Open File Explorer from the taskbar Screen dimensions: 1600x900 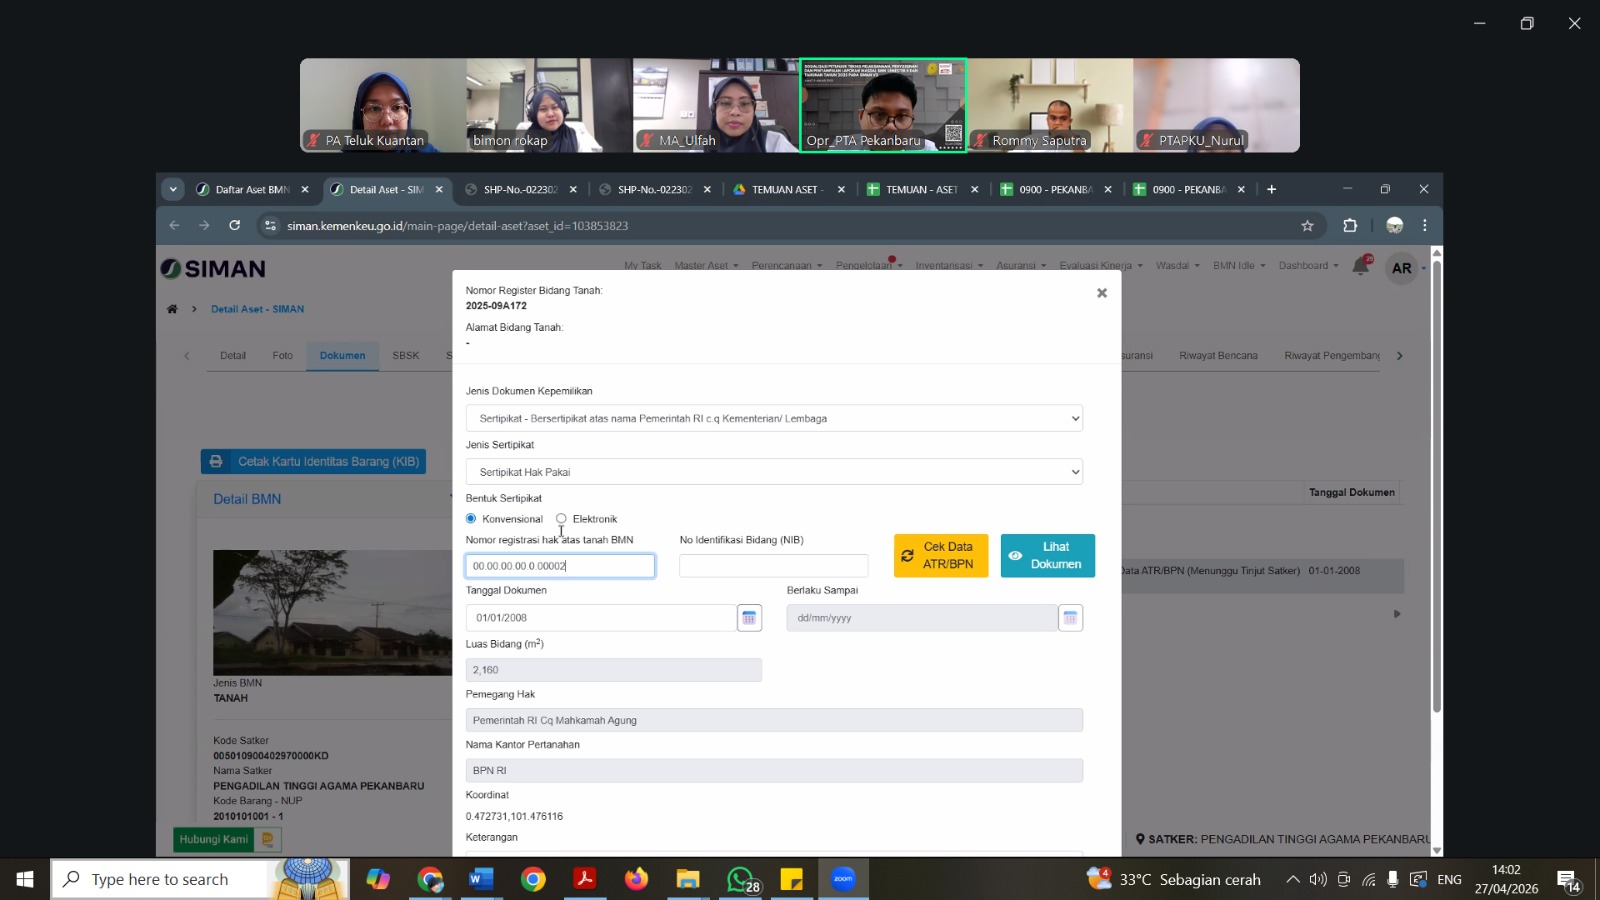click(688, 879)
